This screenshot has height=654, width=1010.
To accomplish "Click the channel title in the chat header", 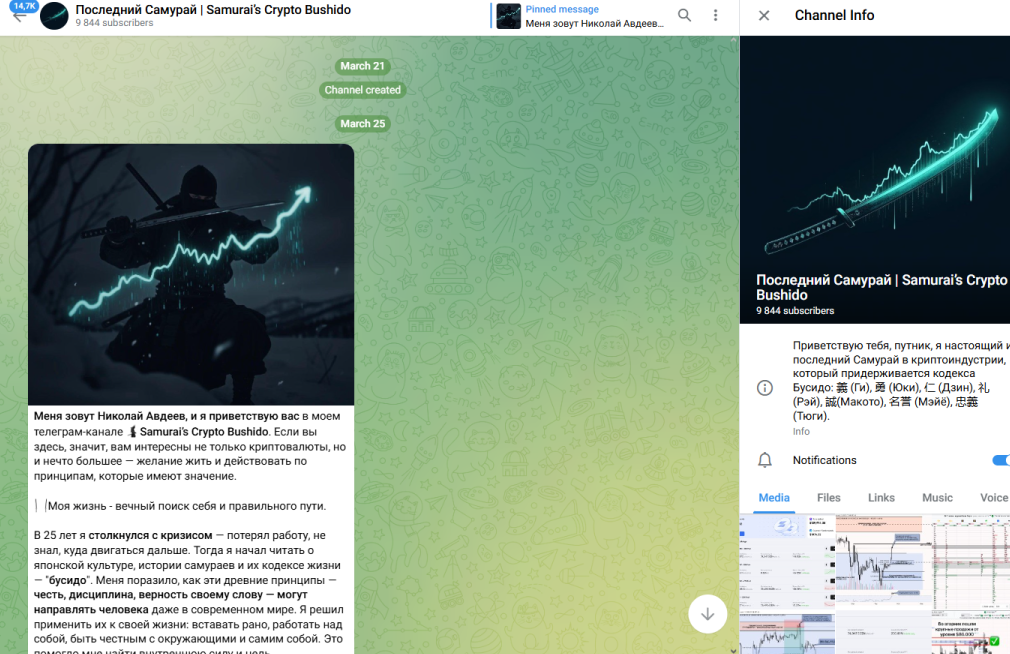I will pos(213,10).
